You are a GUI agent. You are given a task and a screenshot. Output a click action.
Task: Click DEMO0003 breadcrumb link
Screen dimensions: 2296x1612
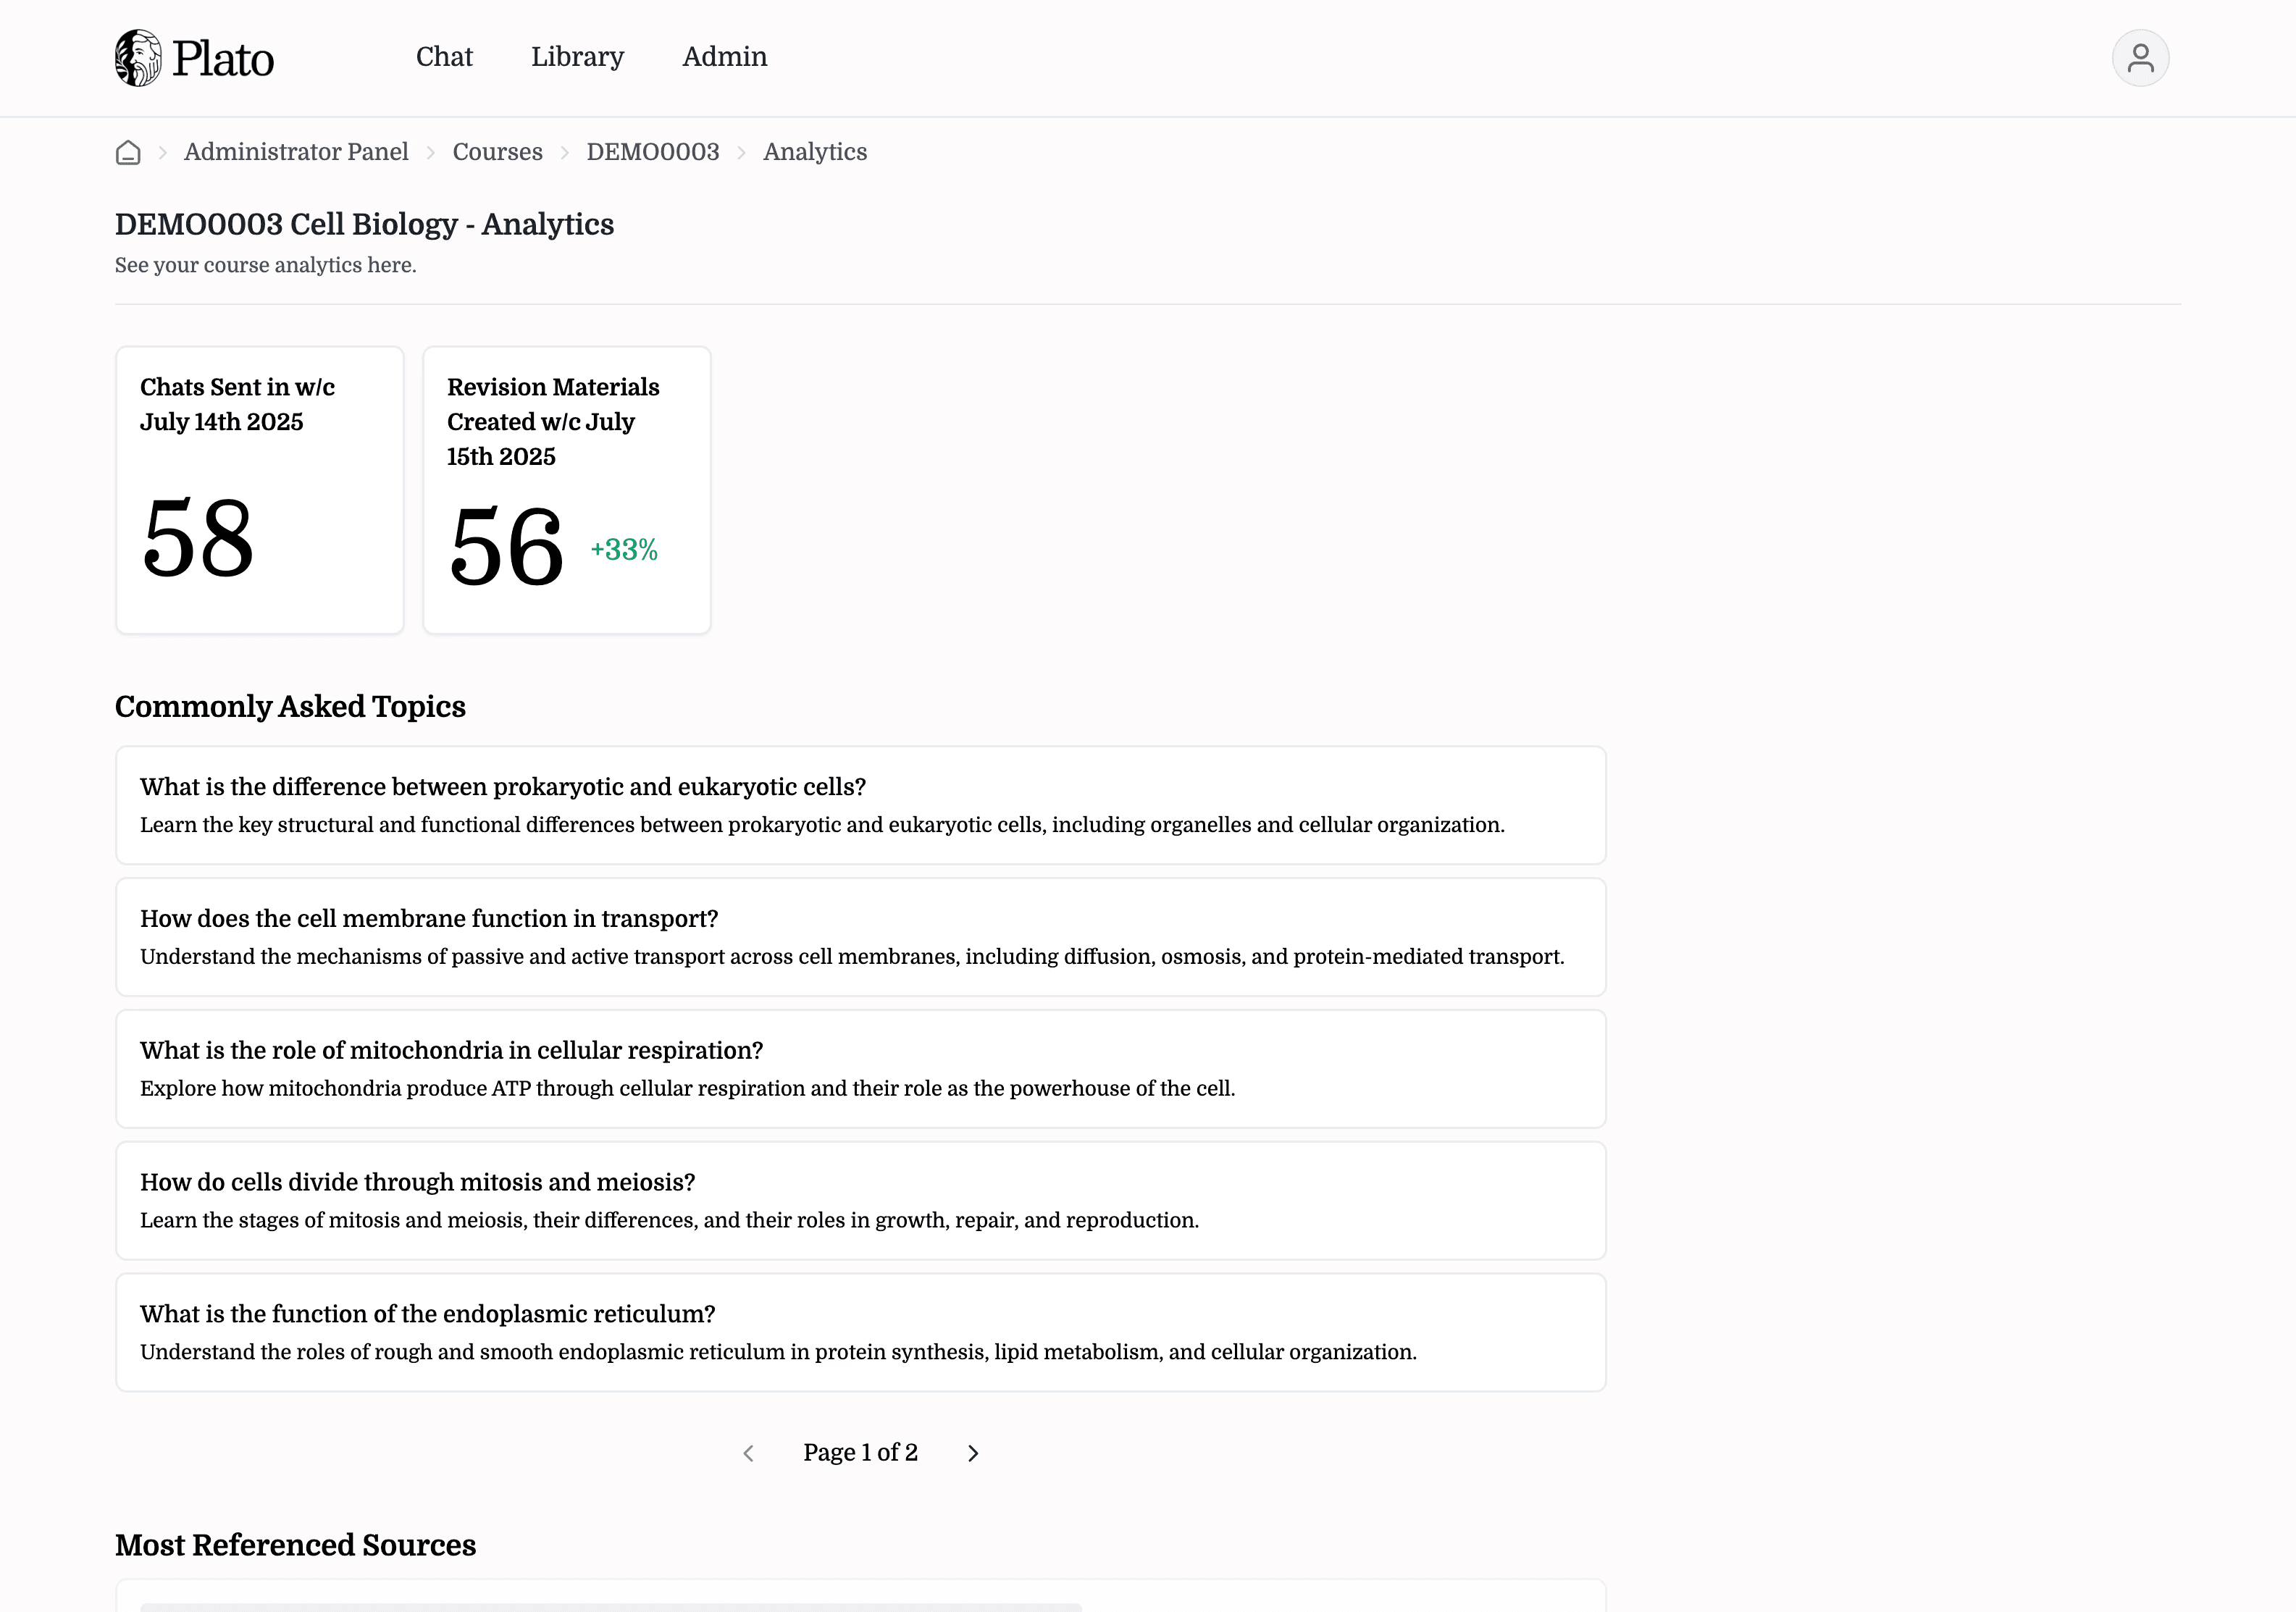point(652,152)
